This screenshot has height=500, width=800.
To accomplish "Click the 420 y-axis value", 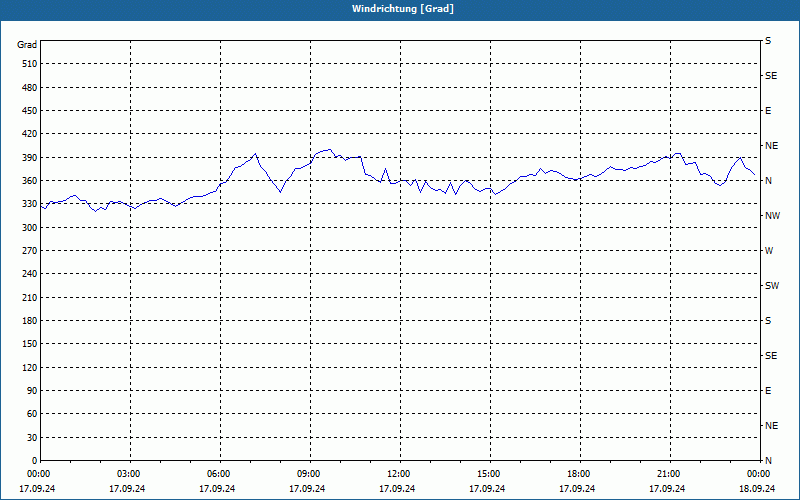I will [x=30, y=134].
